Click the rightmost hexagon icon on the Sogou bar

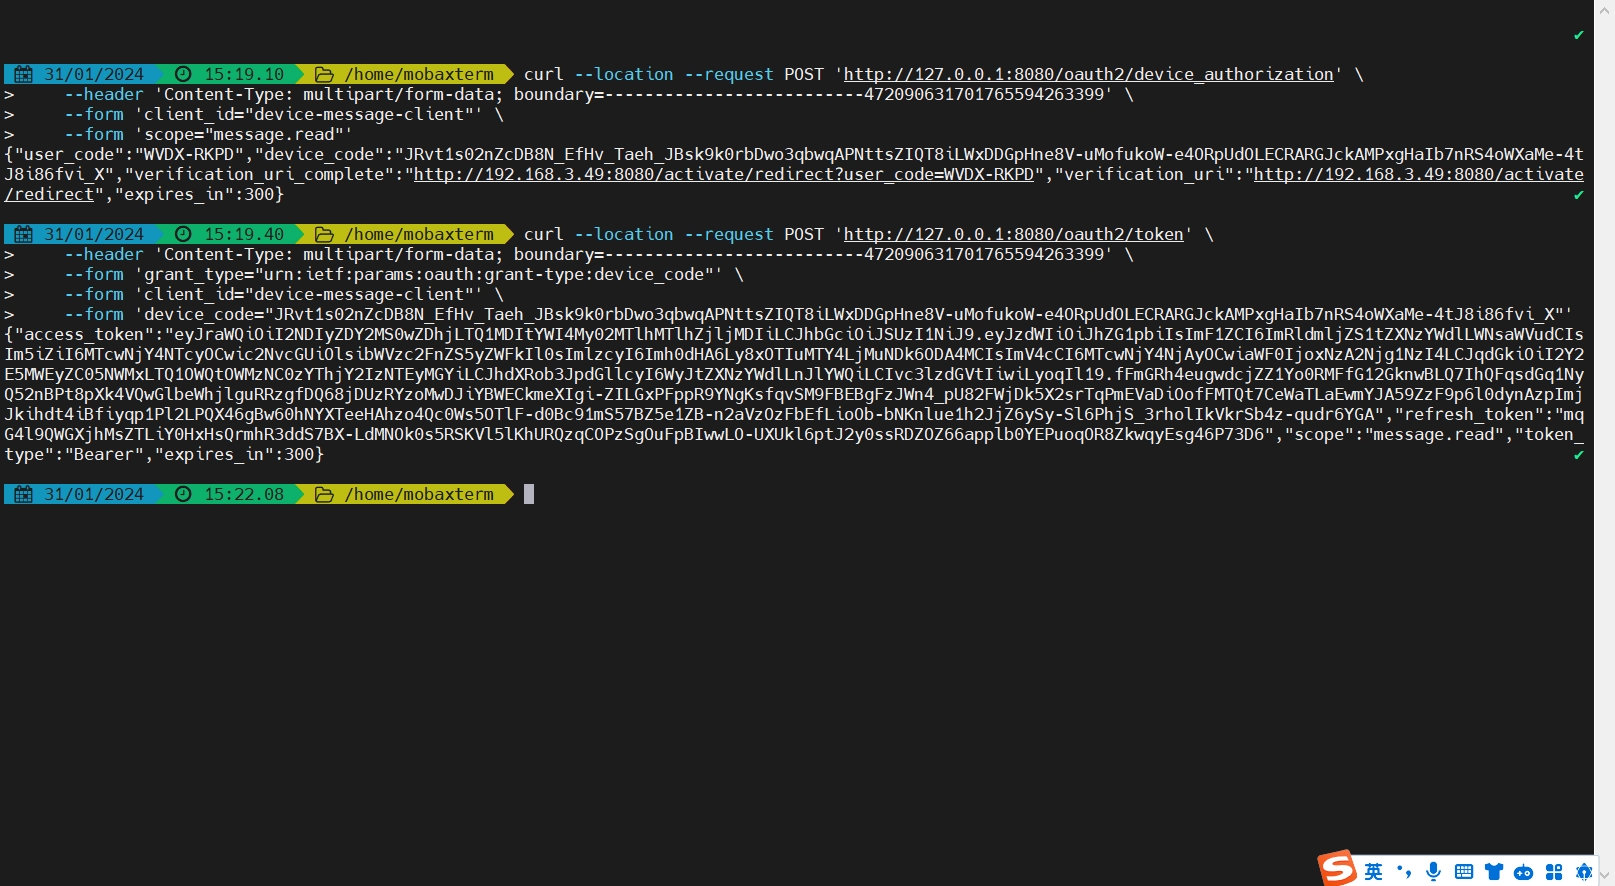[1583, 872]
